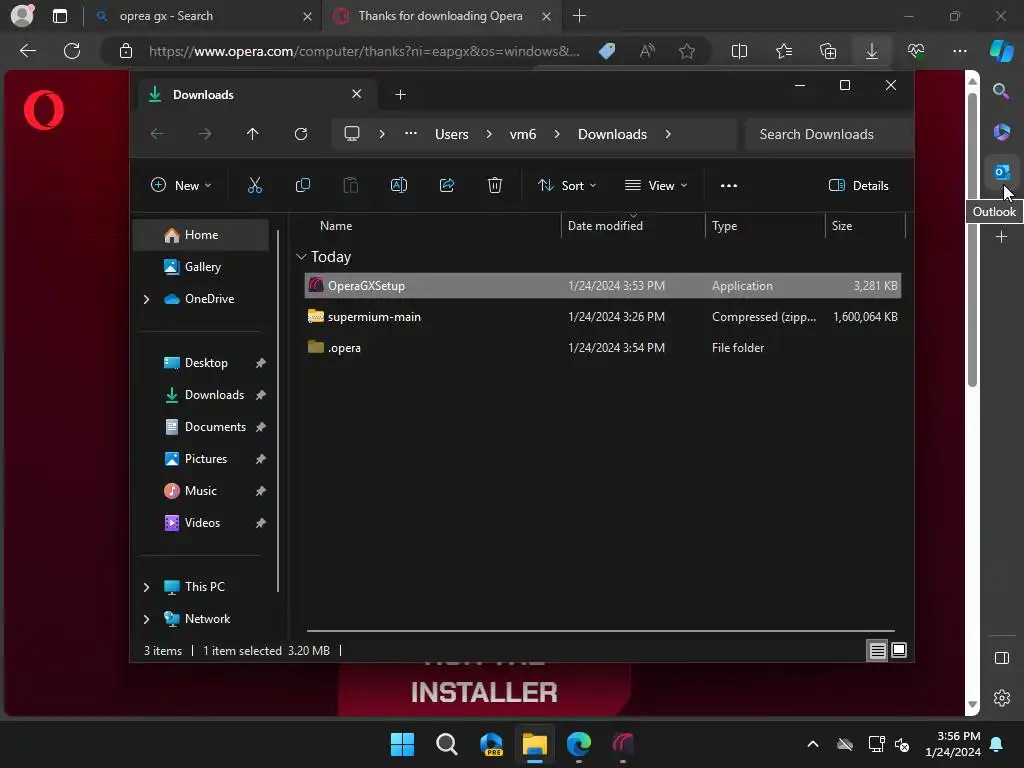Open Edge downloads icon in browser toolbar
1024x768 pixels.
coord(872,51)
